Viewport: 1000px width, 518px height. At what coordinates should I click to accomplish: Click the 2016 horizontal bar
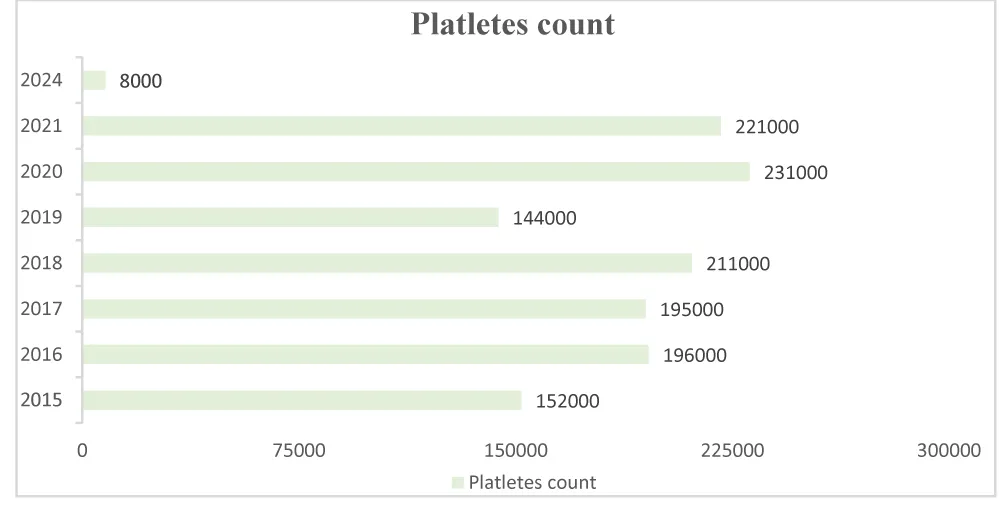365,354
